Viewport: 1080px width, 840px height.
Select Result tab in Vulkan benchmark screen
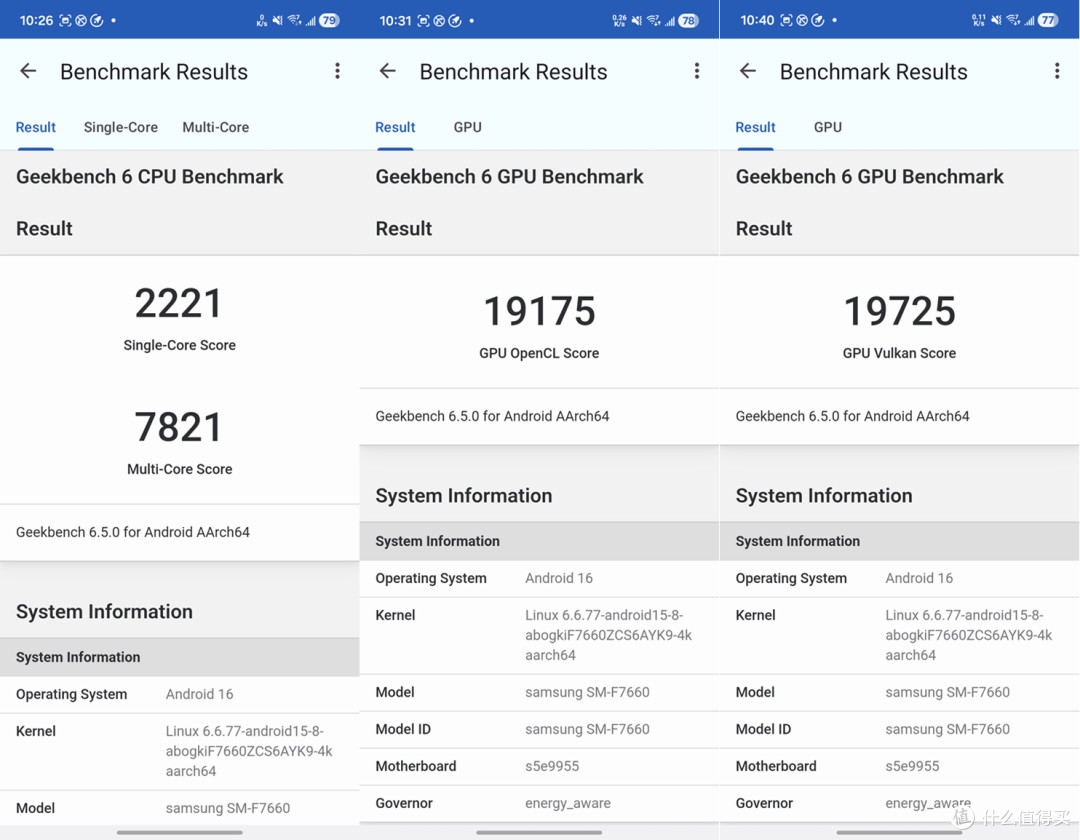[x=756, y=127]
